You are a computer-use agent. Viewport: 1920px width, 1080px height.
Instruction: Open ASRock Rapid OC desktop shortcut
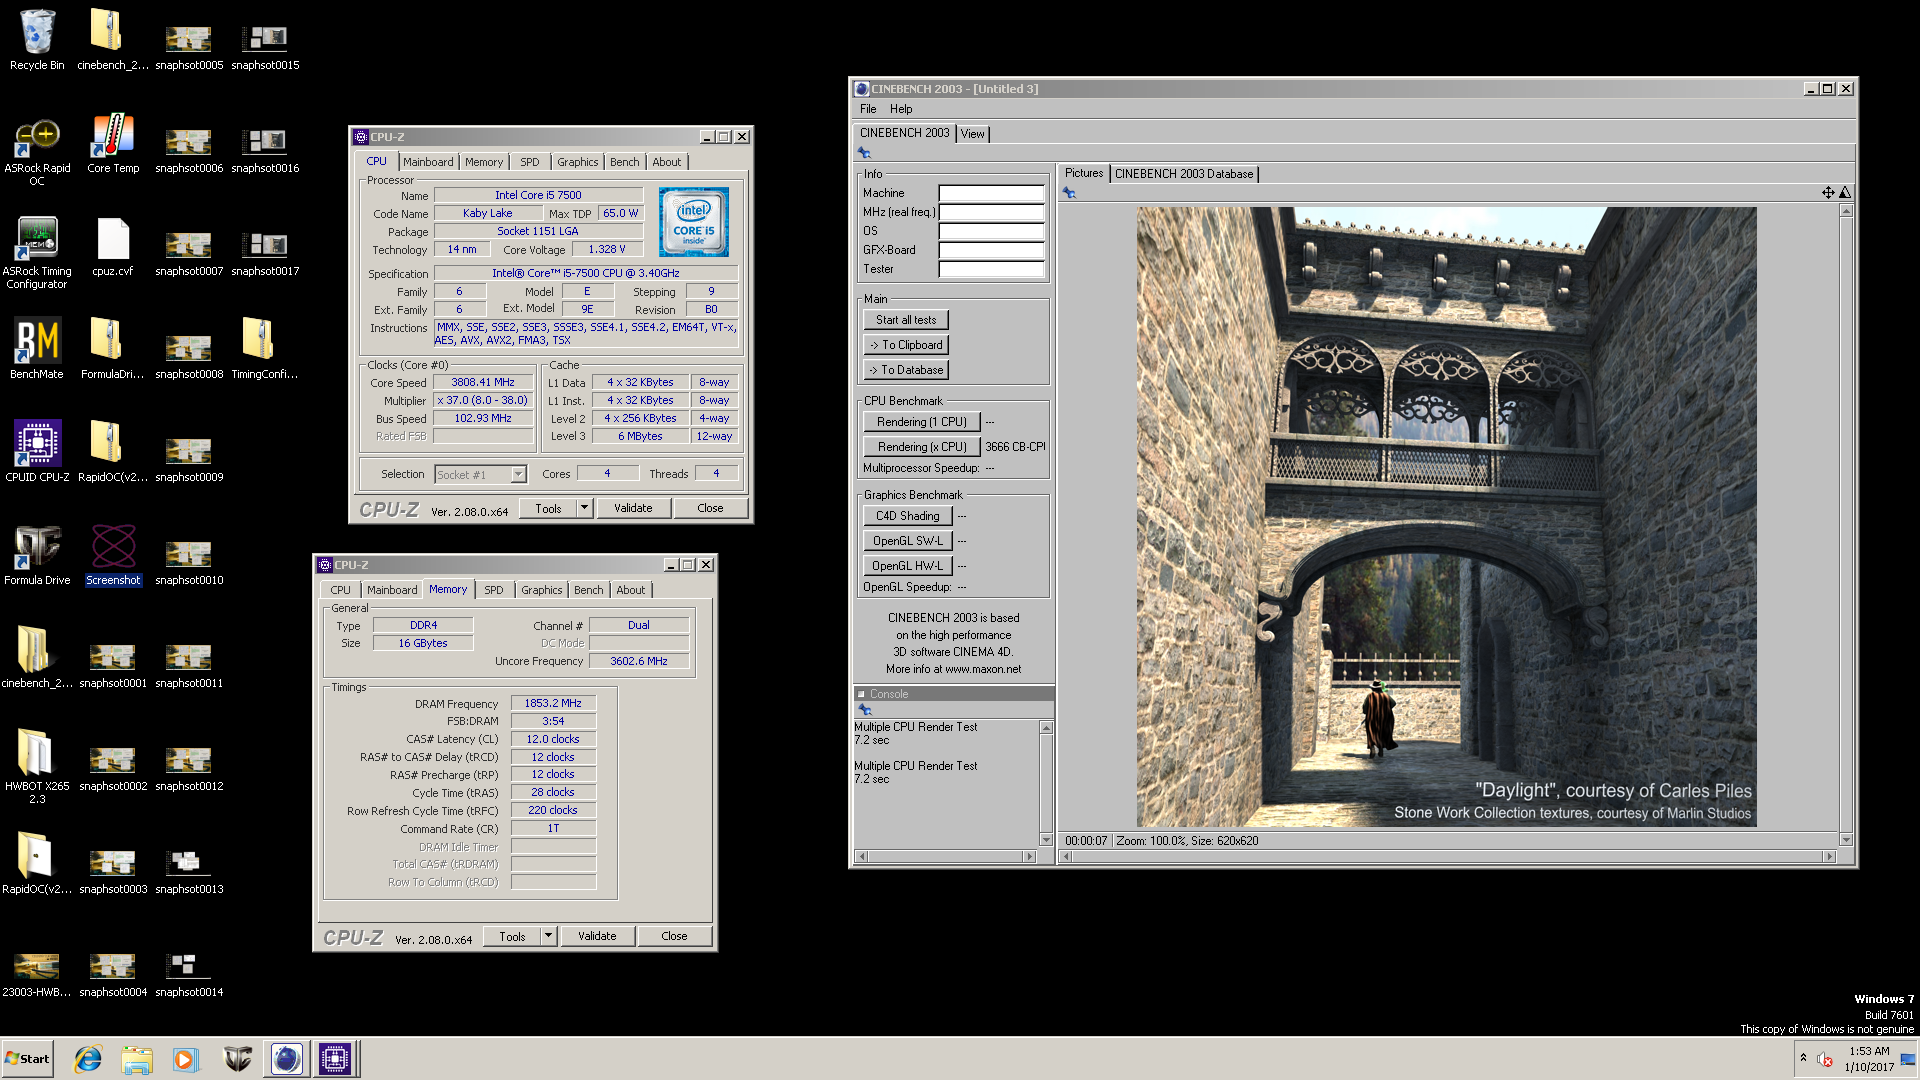point(37,150)
